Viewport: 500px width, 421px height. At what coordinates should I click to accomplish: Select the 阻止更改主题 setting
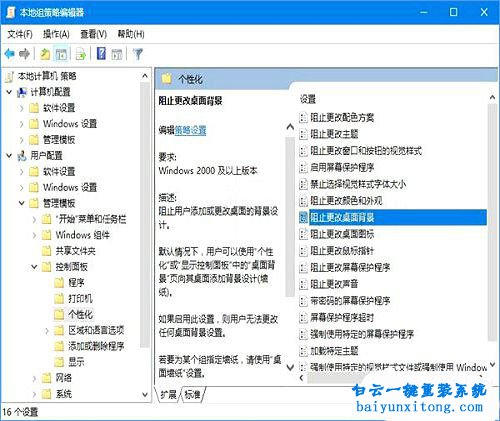(334, 134)
